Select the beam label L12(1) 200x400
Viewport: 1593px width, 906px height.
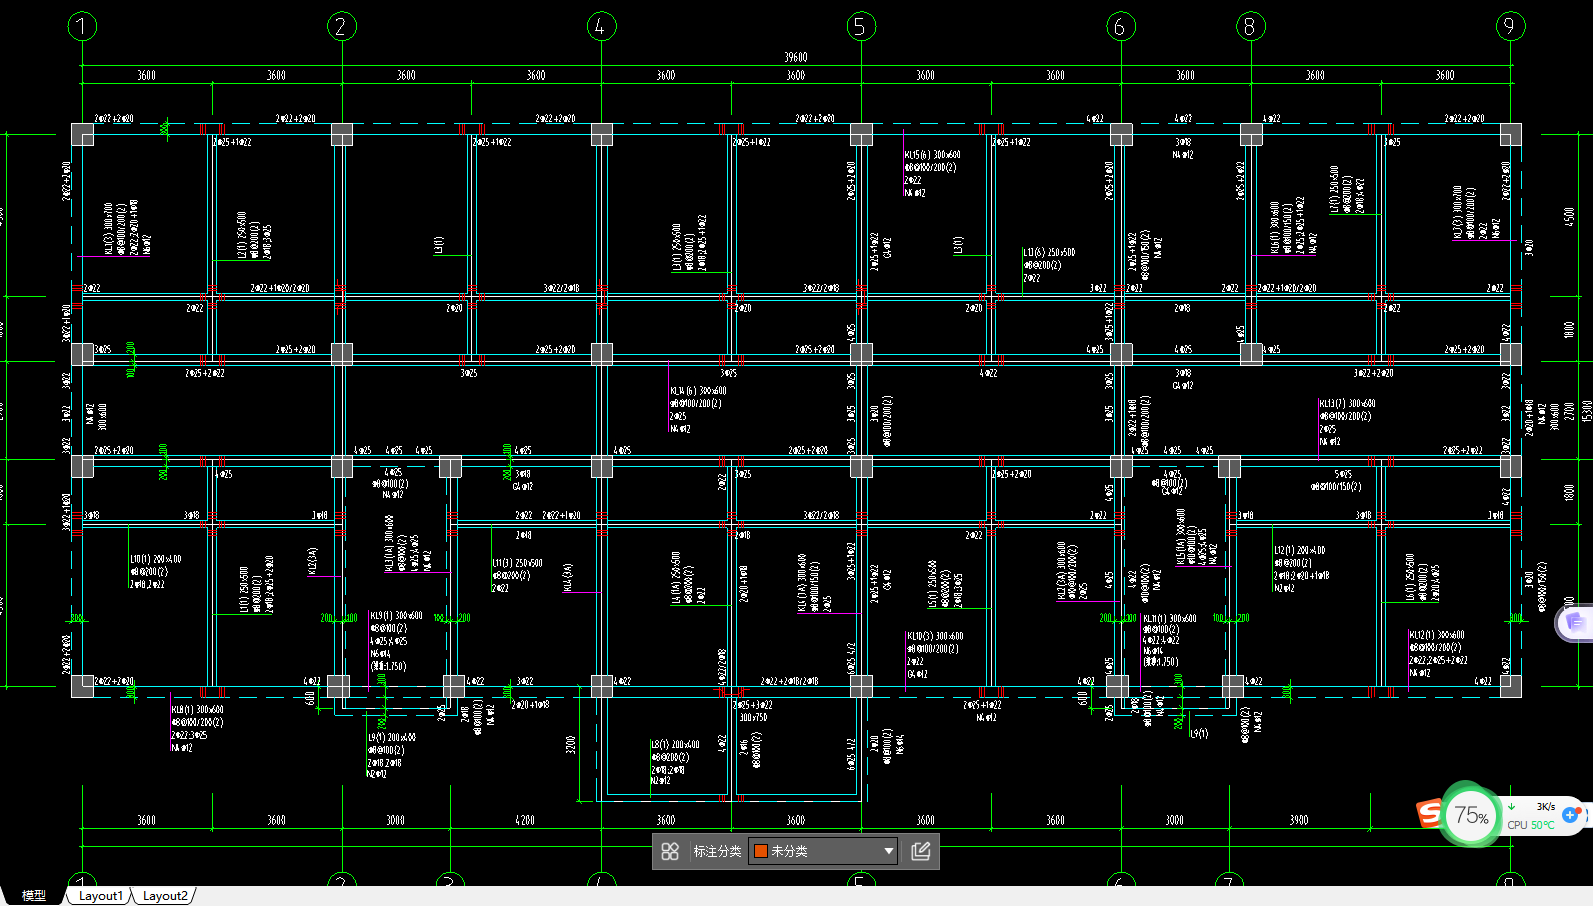(x=1300, y=551)
